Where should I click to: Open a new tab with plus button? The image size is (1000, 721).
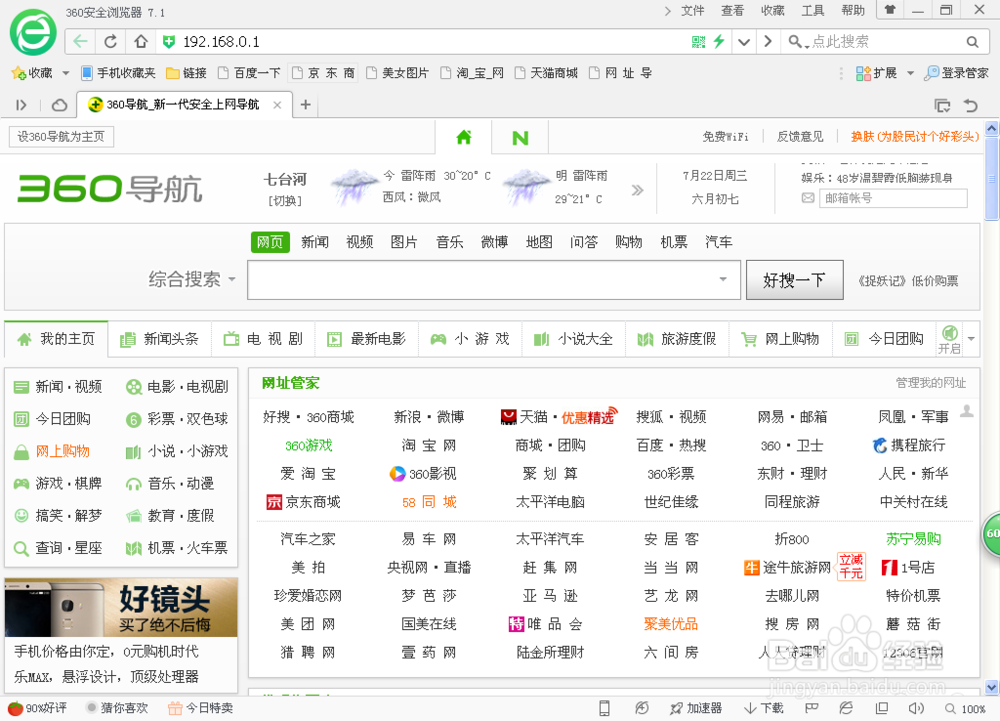[x=305, y=105]
